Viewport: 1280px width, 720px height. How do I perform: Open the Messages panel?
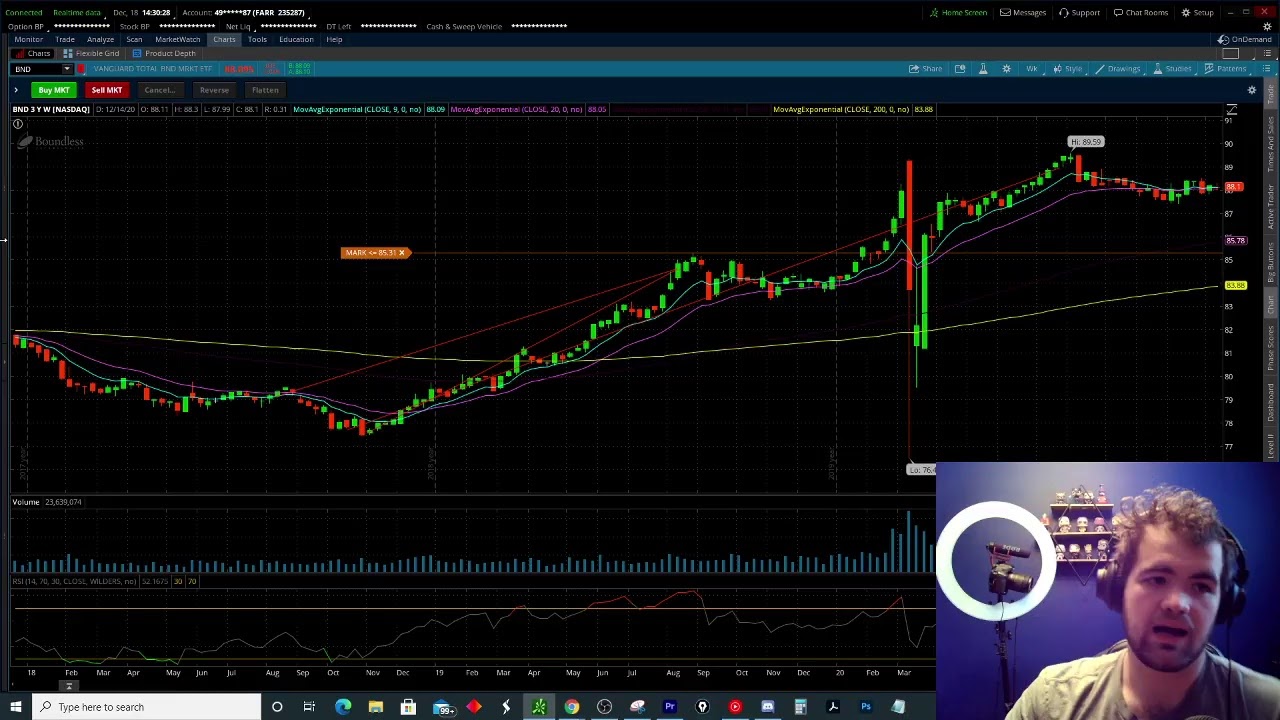point(1023,12)
